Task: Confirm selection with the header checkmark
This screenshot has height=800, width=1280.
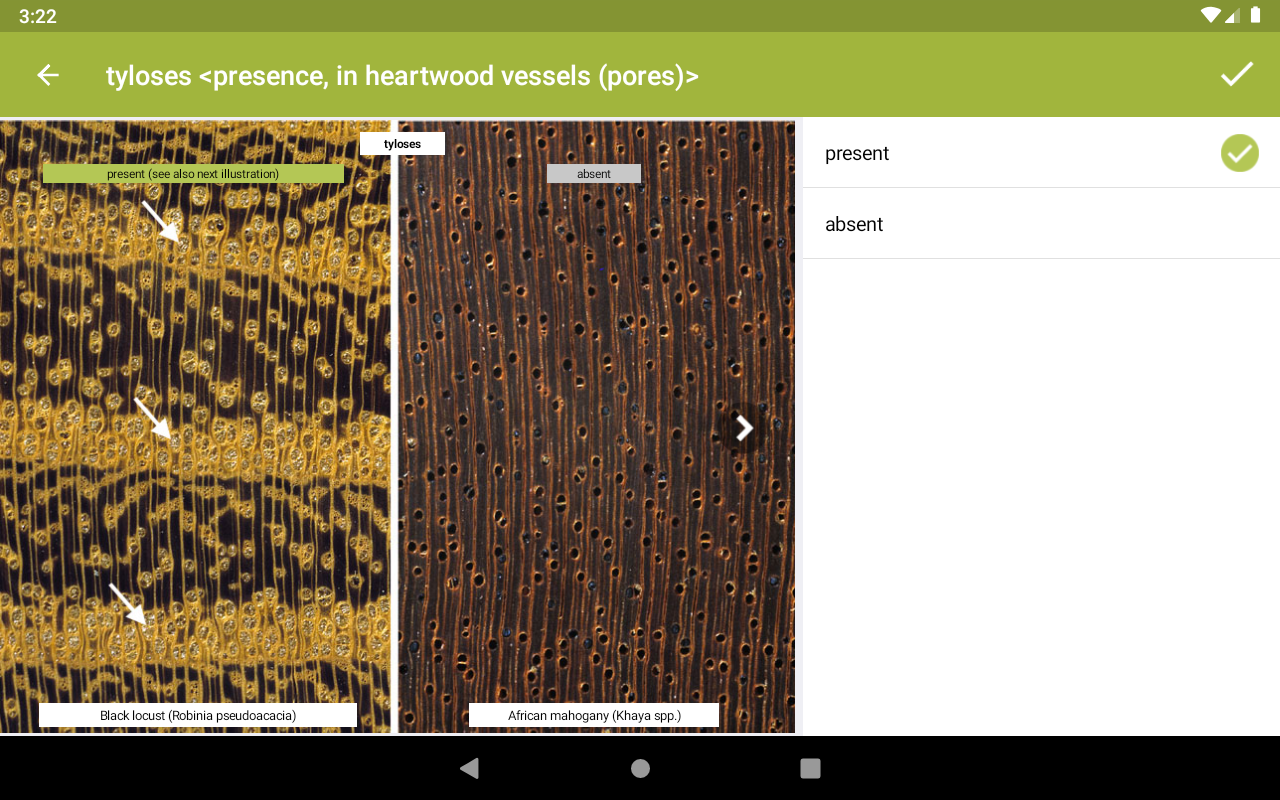Action: (1237, 75)
